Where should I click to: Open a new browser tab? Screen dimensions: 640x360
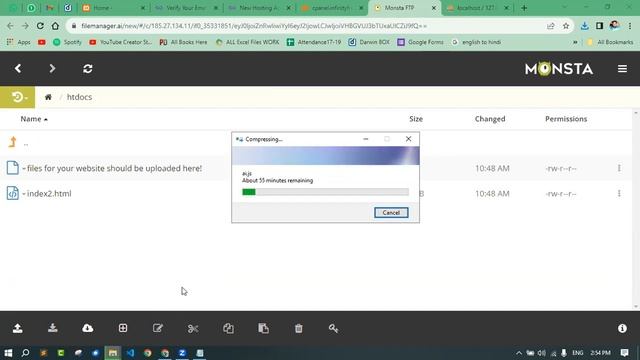point(524,8)
